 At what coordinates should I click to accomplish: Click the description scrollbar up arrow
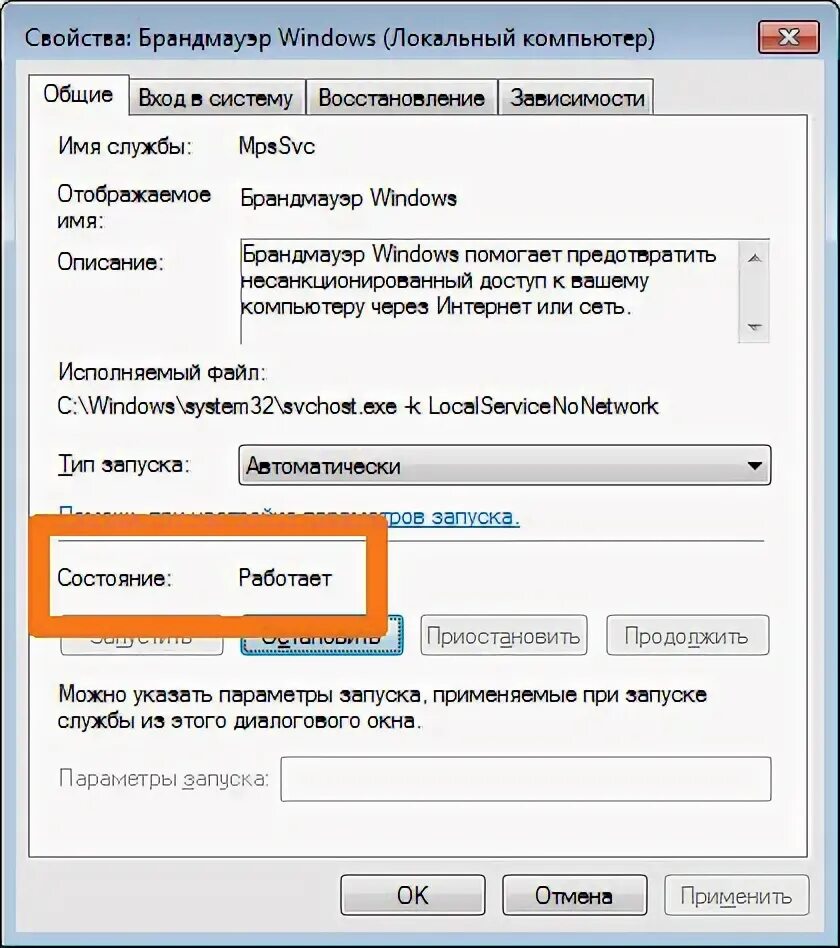point(754,258)
